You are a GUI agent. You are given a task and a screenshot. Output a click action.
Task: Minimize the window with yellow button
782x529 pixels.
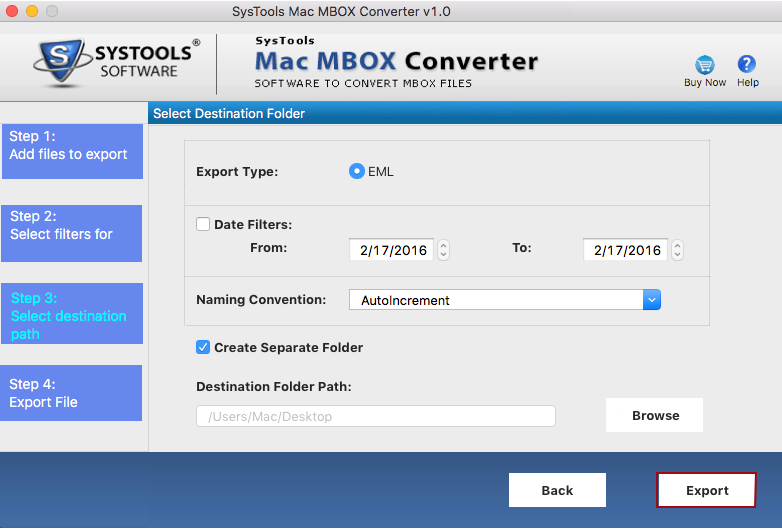(32, 10)
